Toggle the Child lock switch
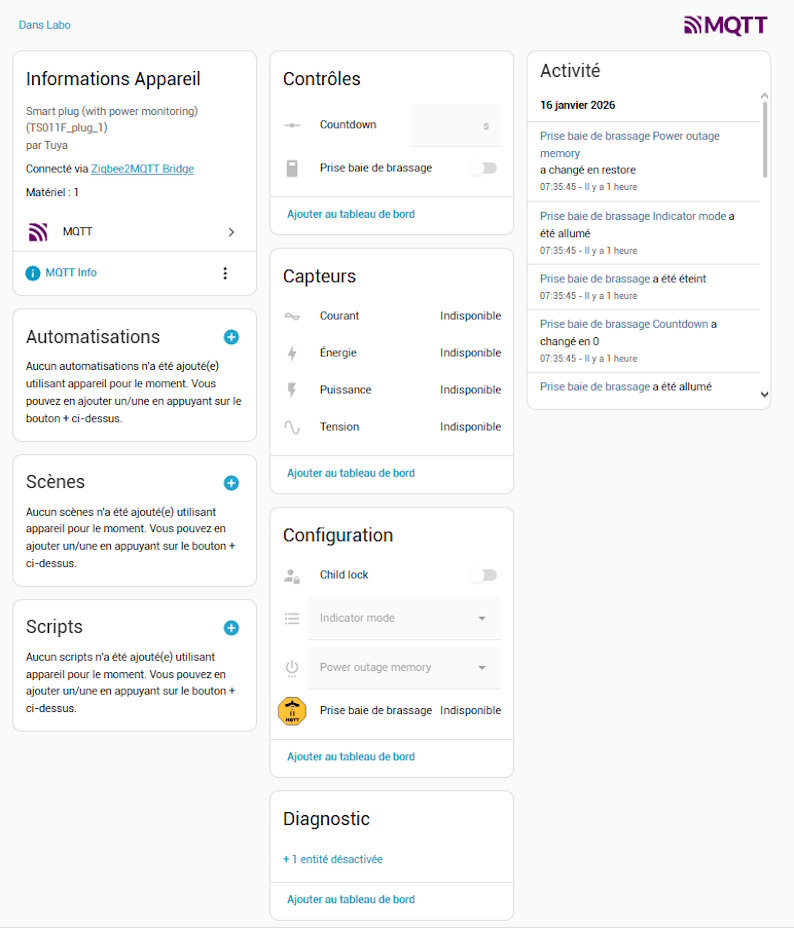The height and width of the screenshot is (928, 794). 483,575
